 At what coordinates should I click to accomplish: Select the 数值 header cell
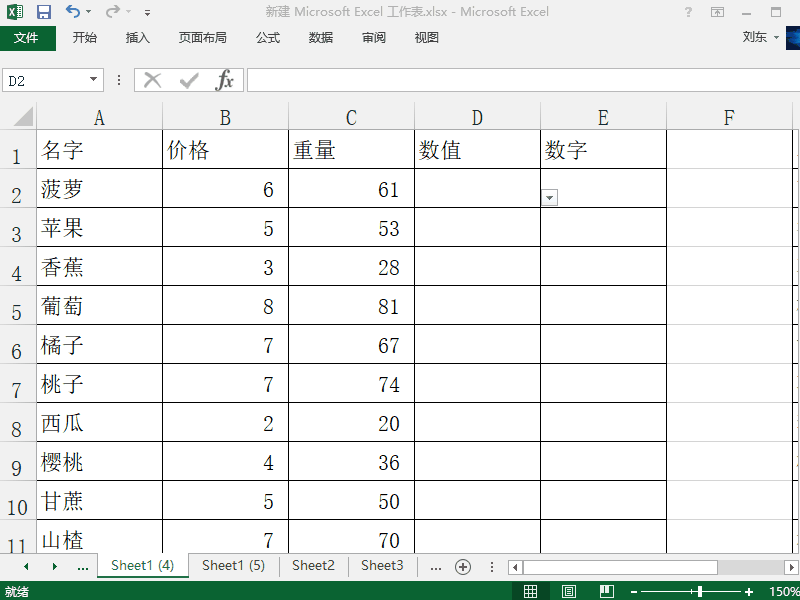click(478, 149)
